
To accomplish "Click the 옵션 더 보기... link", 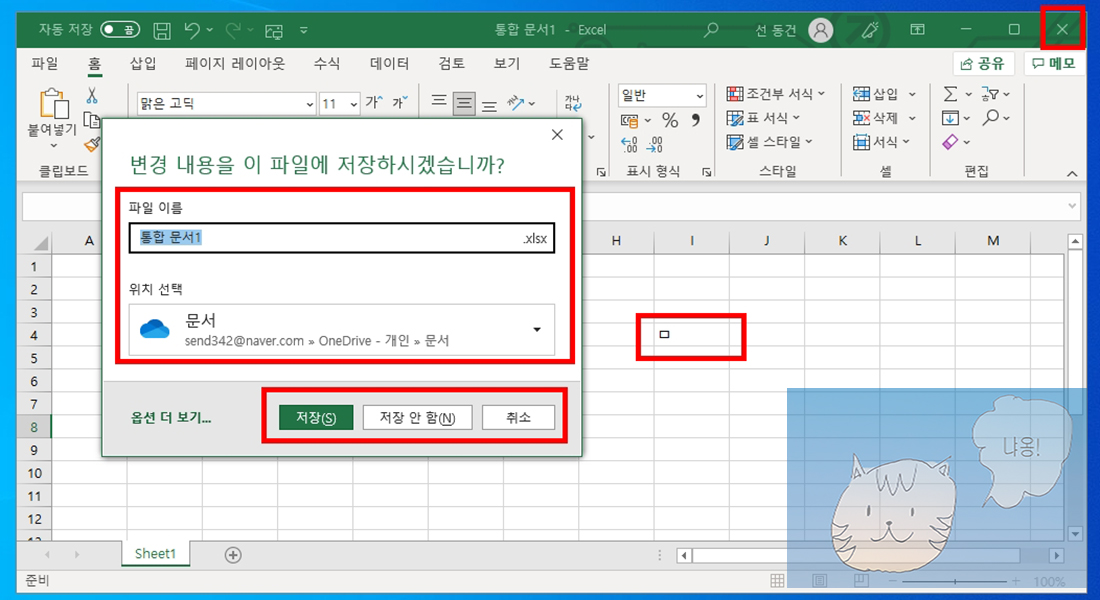I will tap(171, 418).
